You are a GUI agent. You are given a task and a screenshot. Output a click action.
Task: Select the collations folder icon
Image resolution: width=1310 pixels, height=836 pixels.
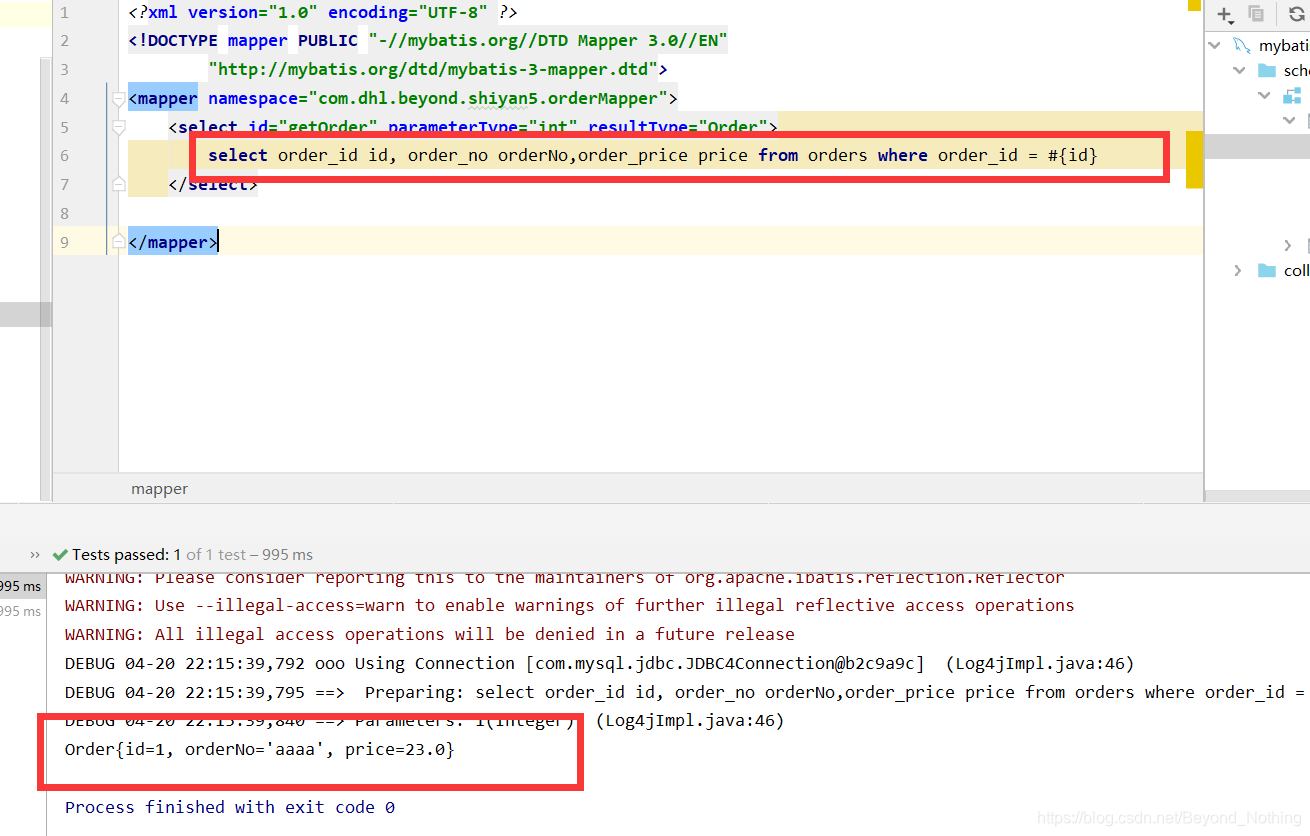(1267, 270)
